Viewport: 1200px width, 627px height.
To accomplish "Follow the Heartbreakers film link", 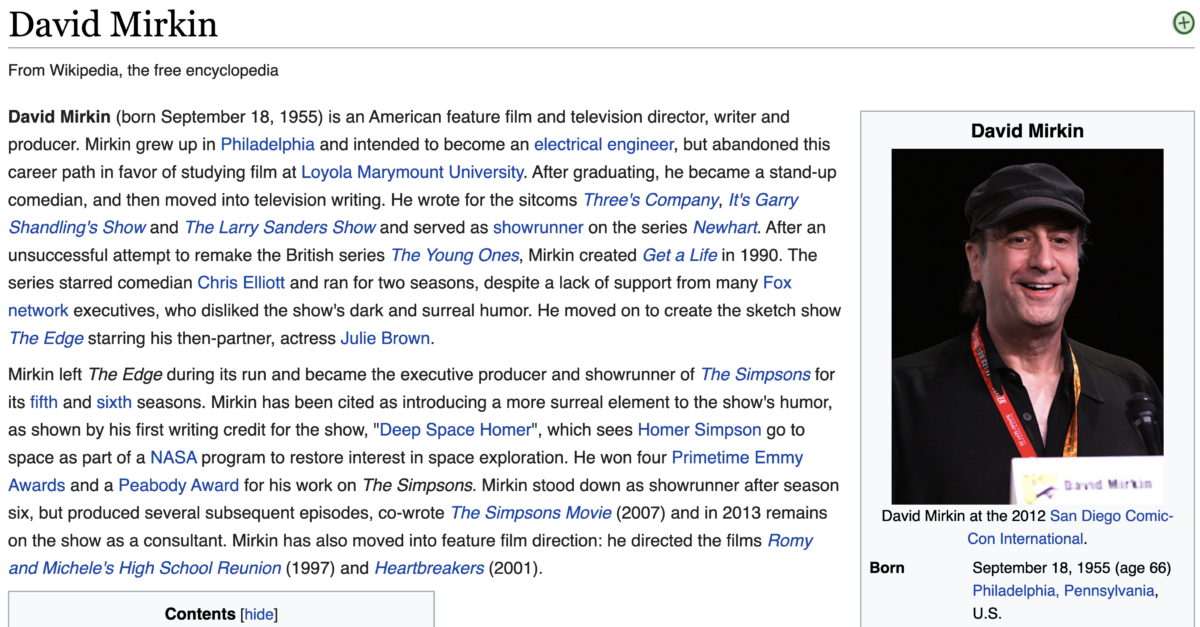I will (429, 568).
